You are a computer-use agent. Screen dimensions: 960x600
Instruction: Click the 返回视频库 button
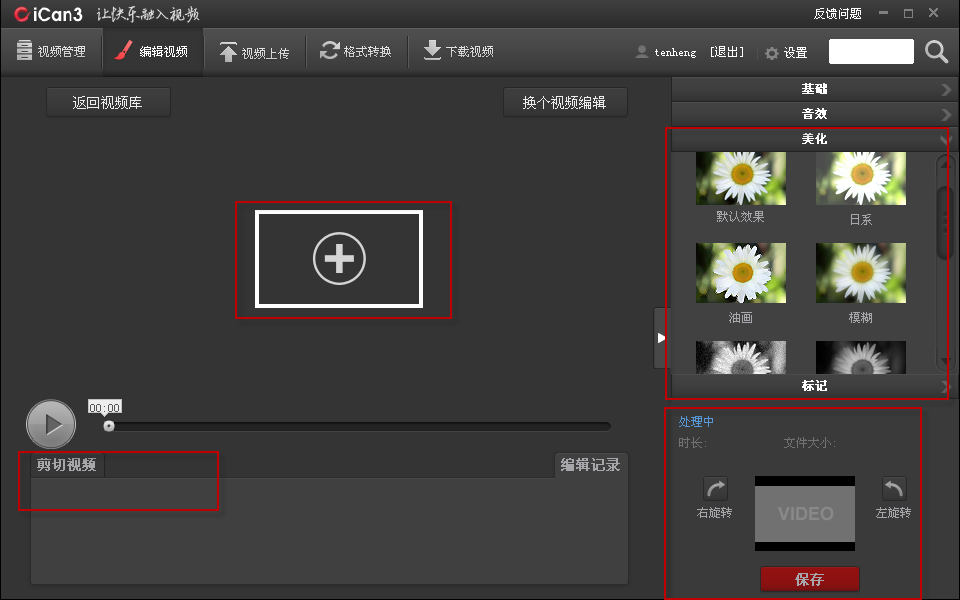click(108, 102)
